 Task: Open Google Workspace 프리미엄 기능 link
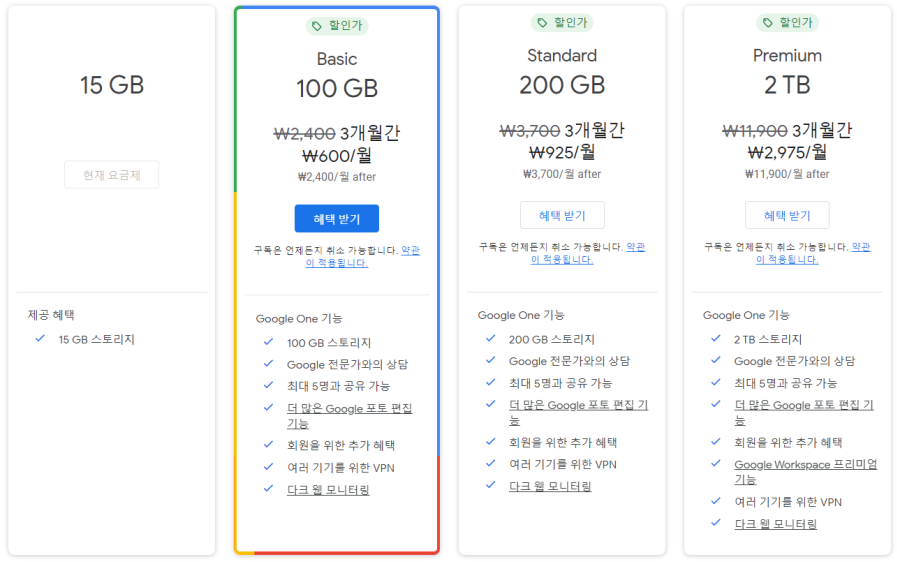pyautogui.click(x=805, y=472)
